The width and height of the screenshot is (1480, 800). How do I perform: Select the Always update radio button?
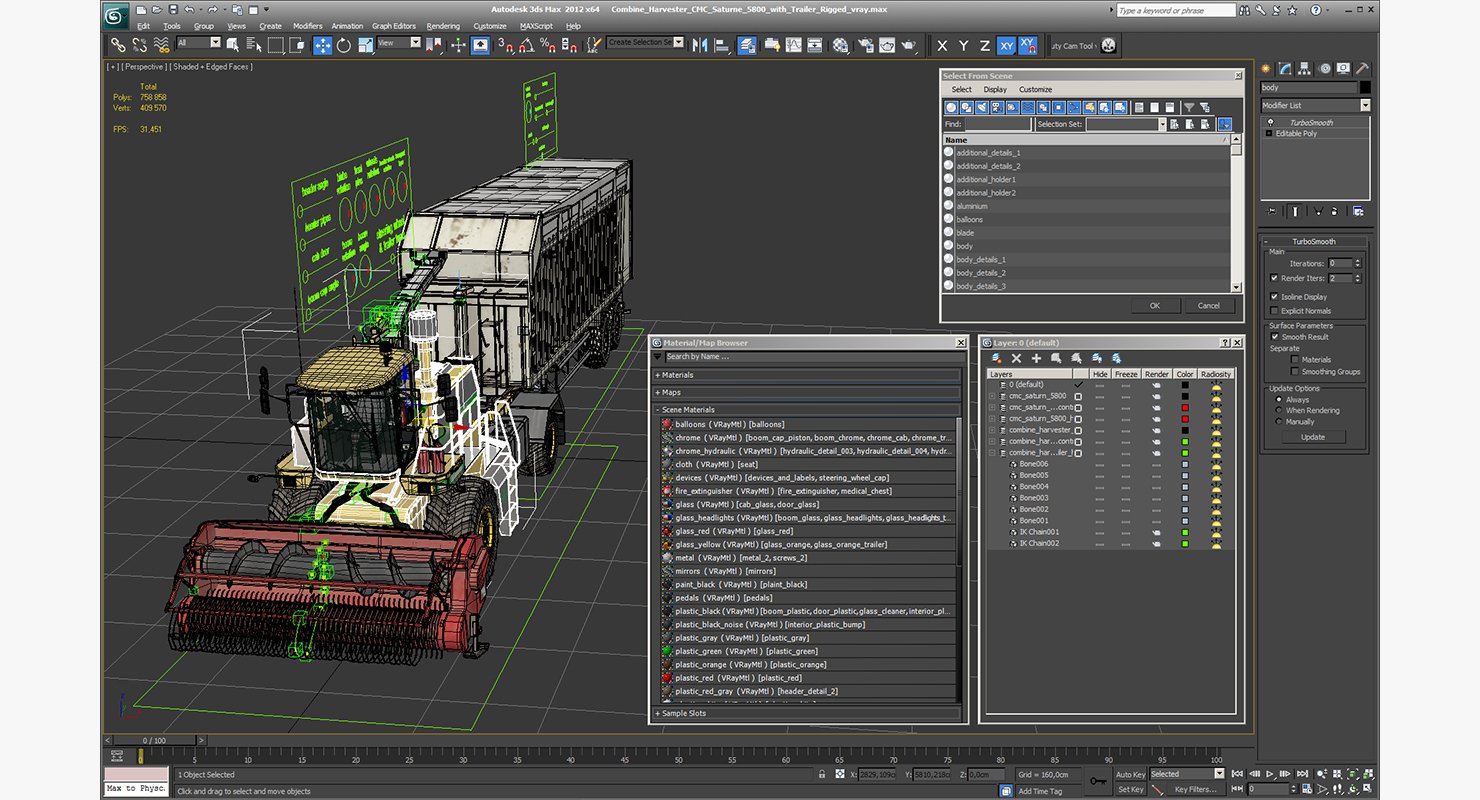tap(1278, 400)
